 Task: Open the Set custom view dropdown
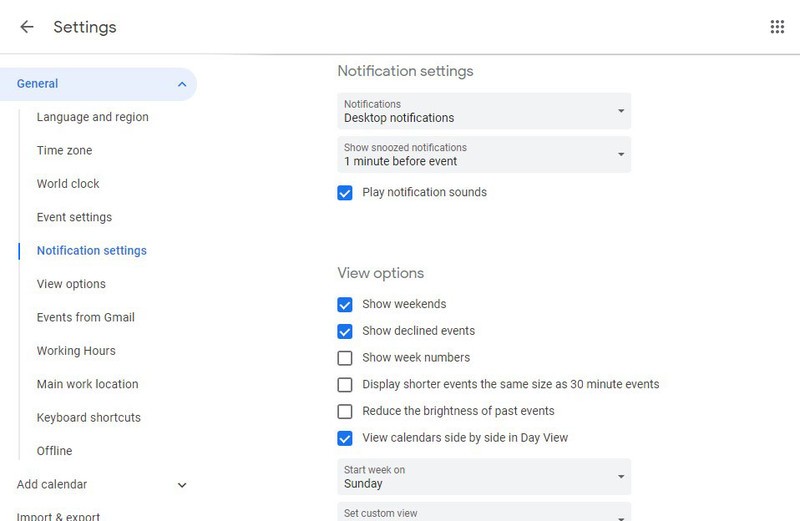coord(484,512)
